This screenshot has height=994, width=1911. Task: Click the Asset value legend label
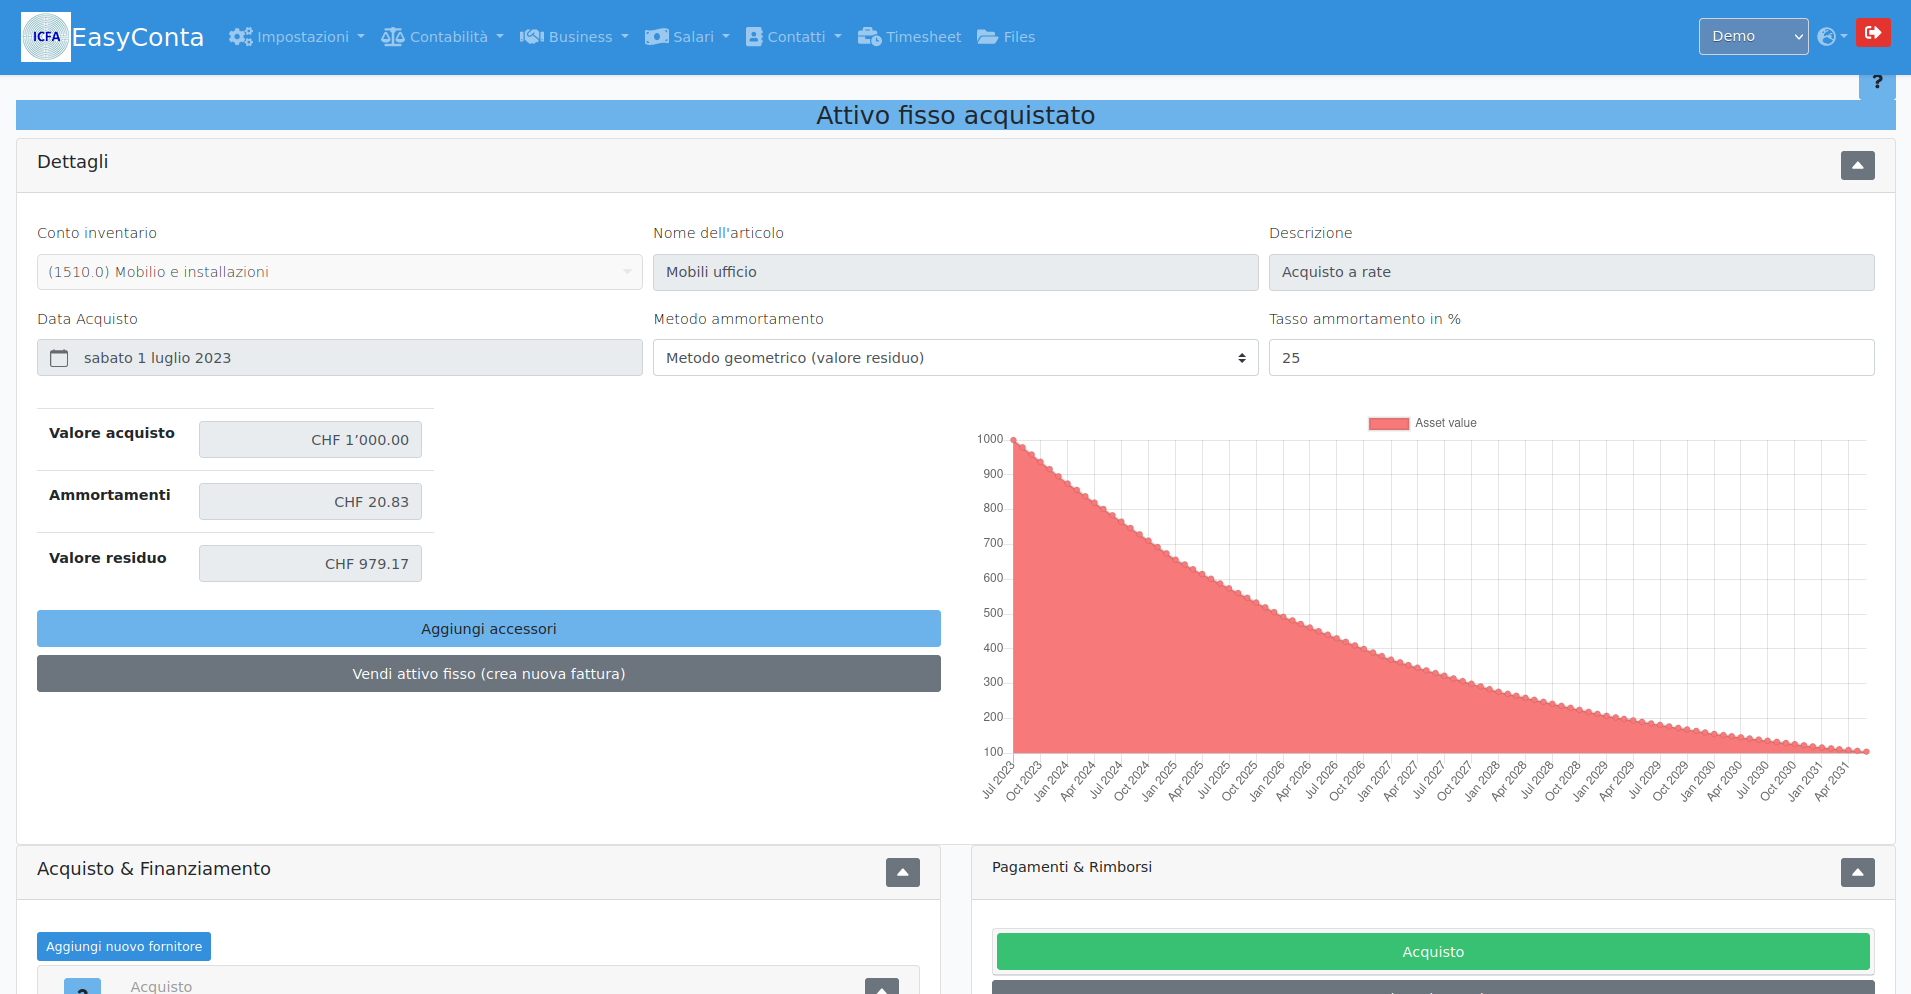[x=1445, y=423]
